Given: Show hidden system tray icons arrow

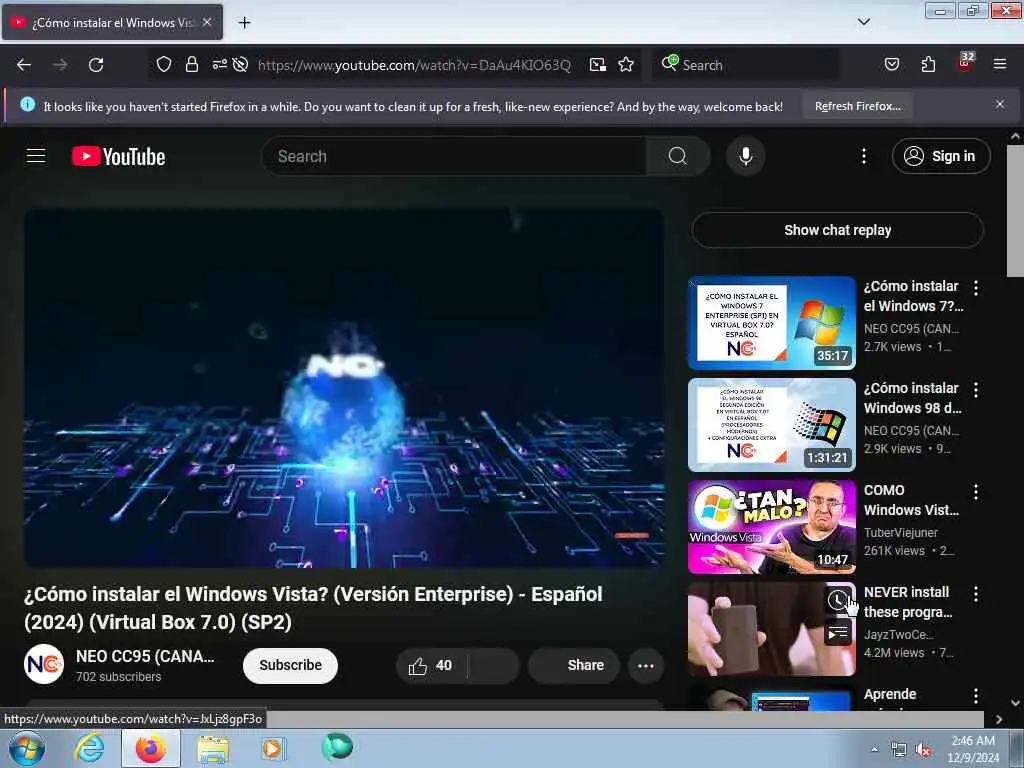Looking at the screenshot, I should click(874, 750).
